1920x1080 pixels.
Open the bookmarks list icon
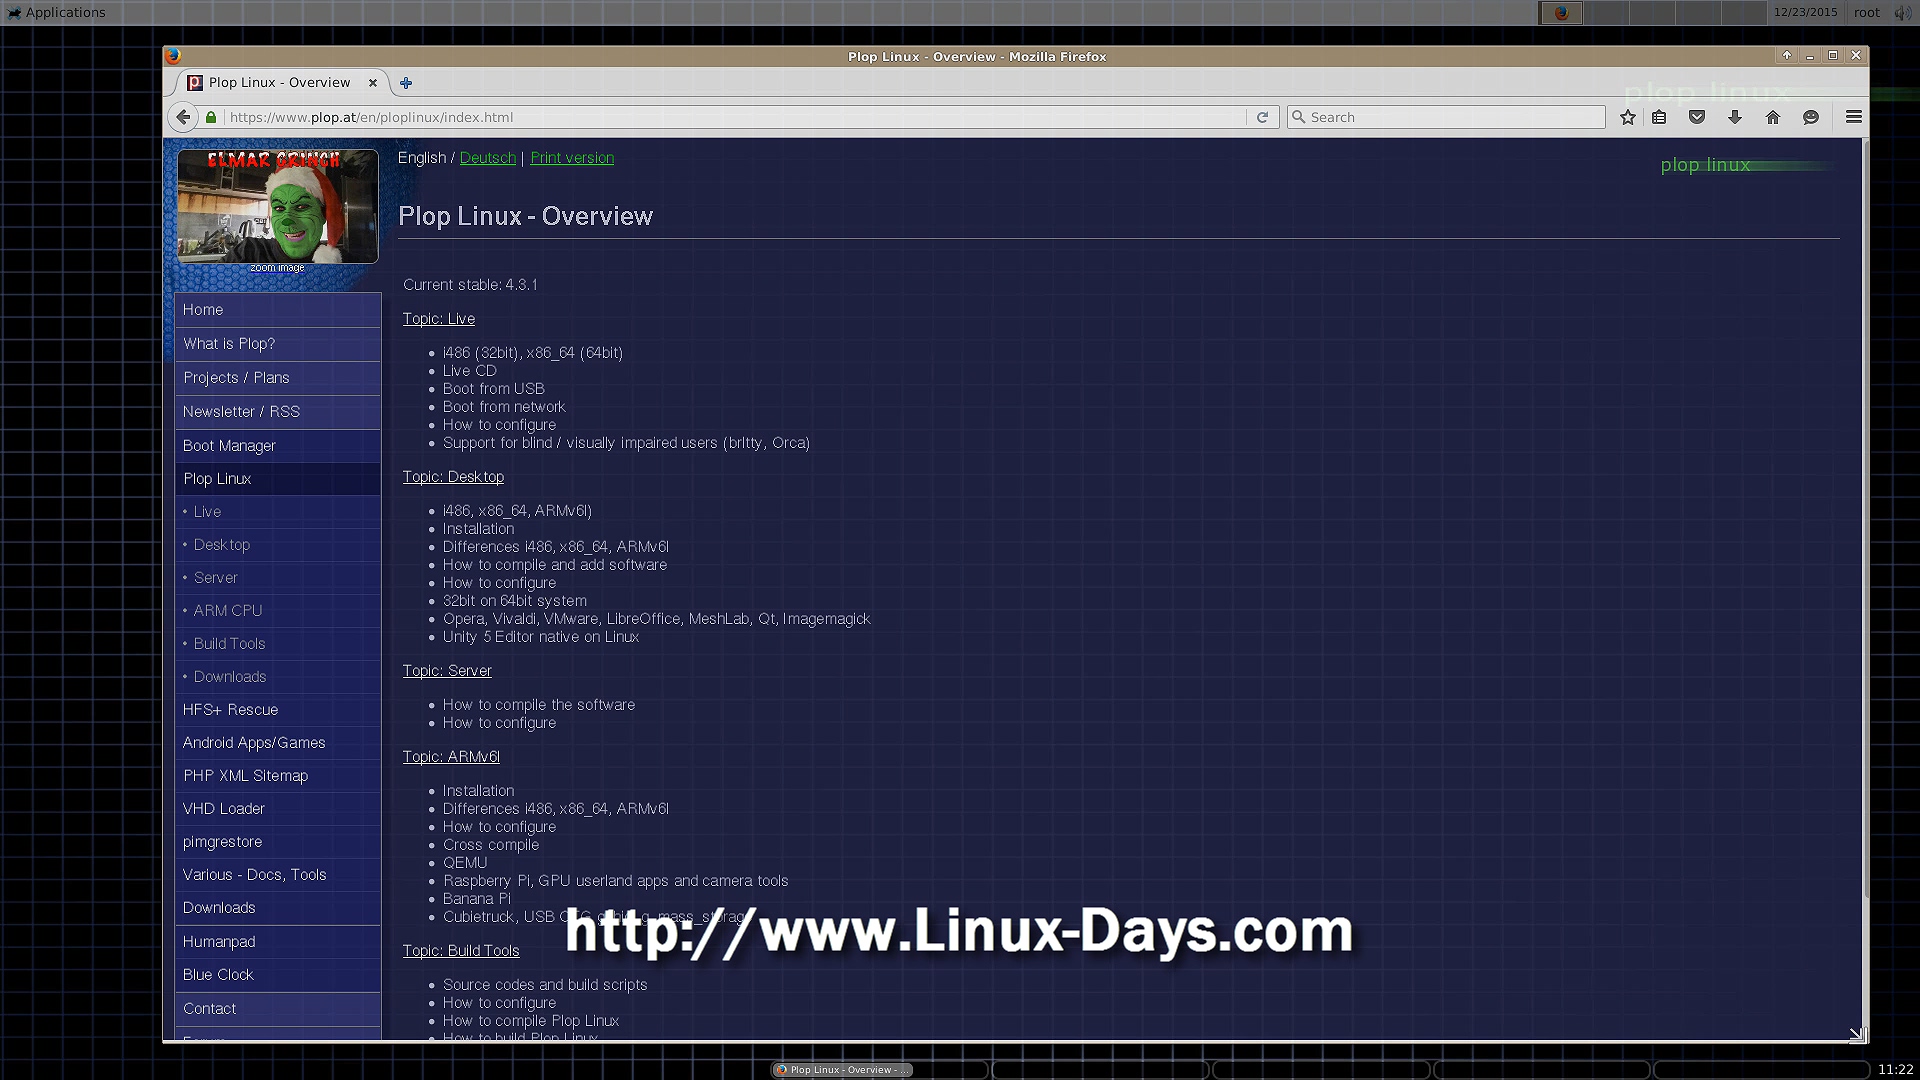coord(1659,117)
